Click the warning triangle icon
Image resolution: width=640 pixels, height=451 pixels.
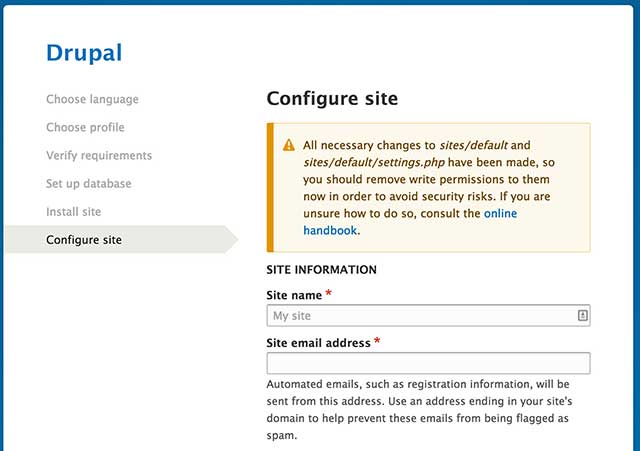pos(289,145)
